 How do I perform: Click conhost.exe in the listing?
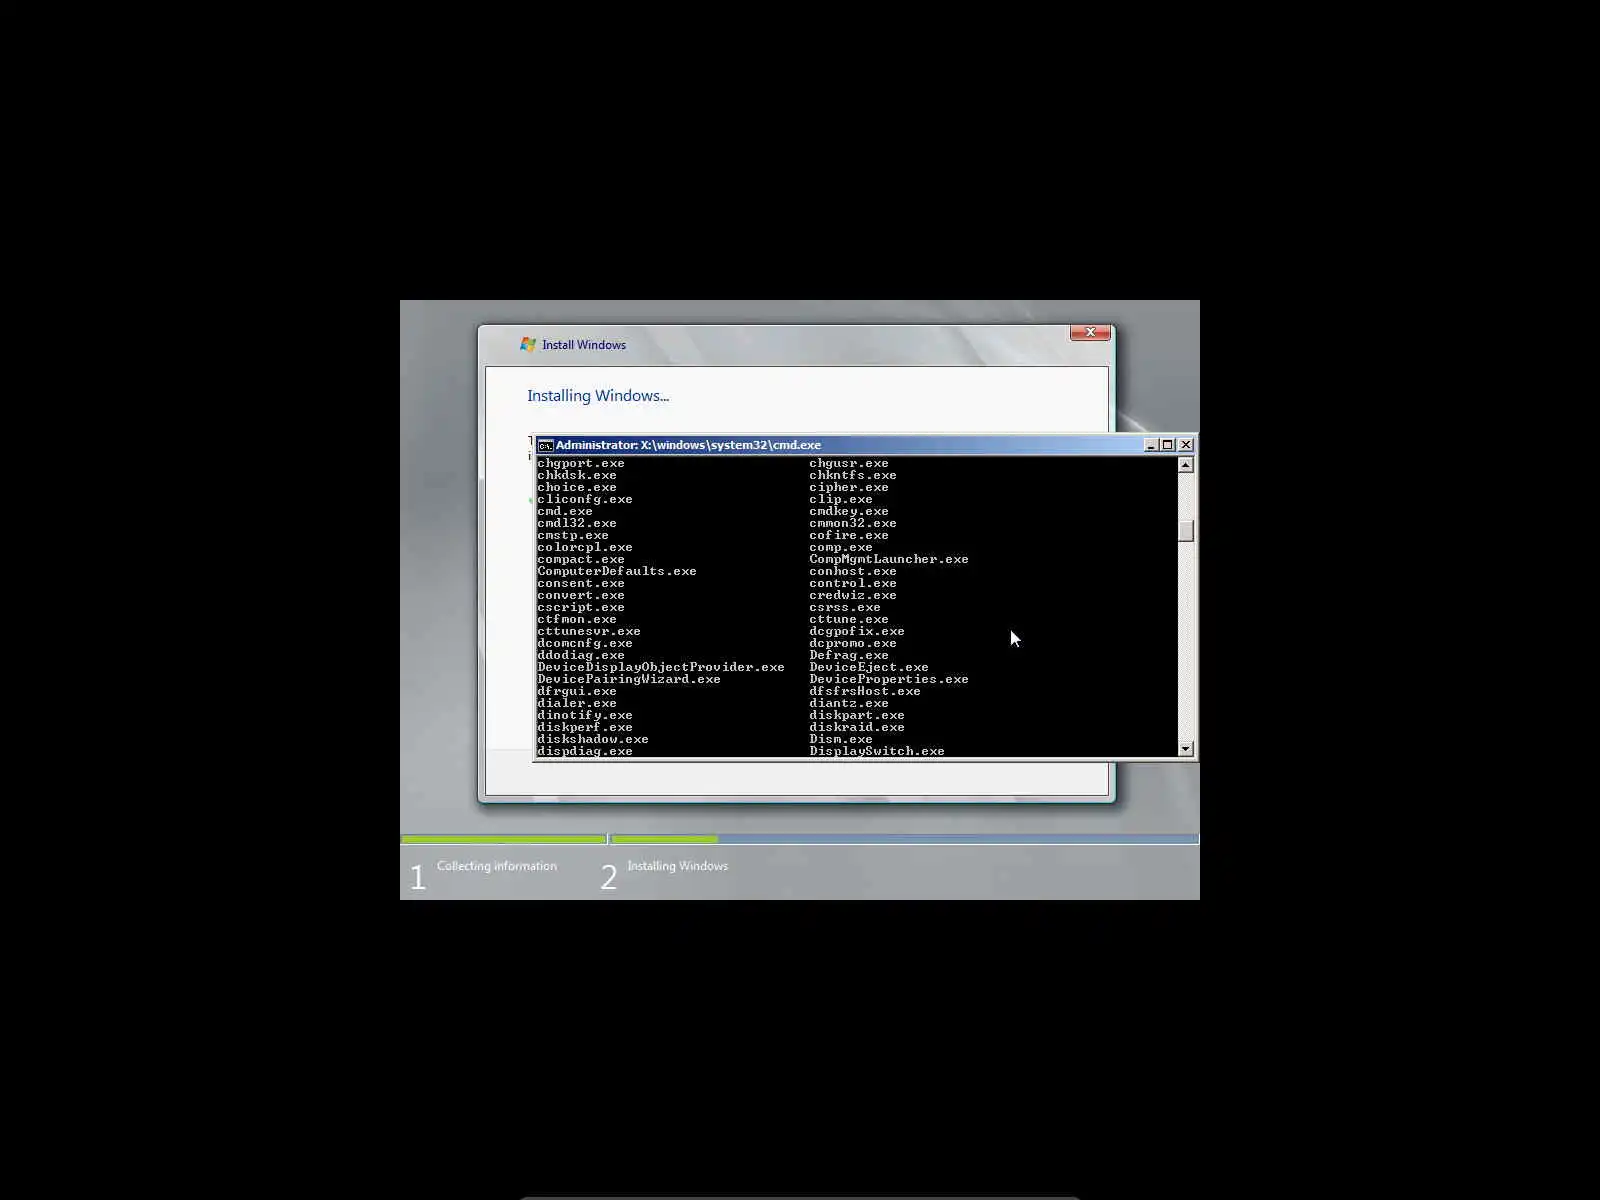pos(853,571)
